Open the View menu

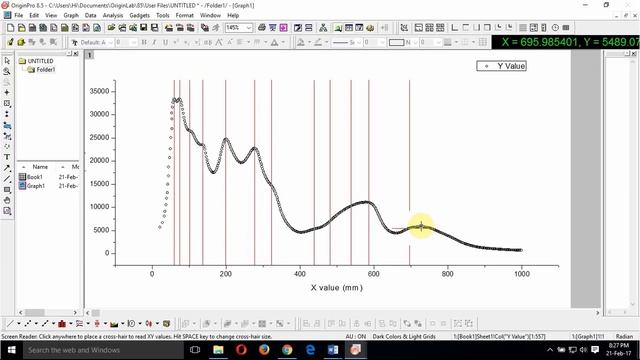pyautogui.click(x=51, y=15)
